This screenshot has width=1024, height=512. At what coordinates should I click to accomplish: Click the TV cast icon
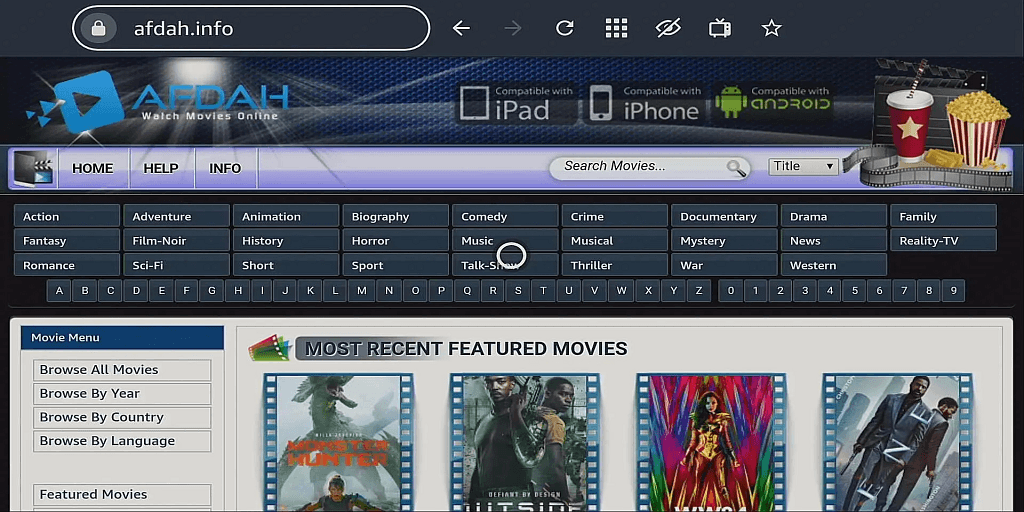pos(720,28)
